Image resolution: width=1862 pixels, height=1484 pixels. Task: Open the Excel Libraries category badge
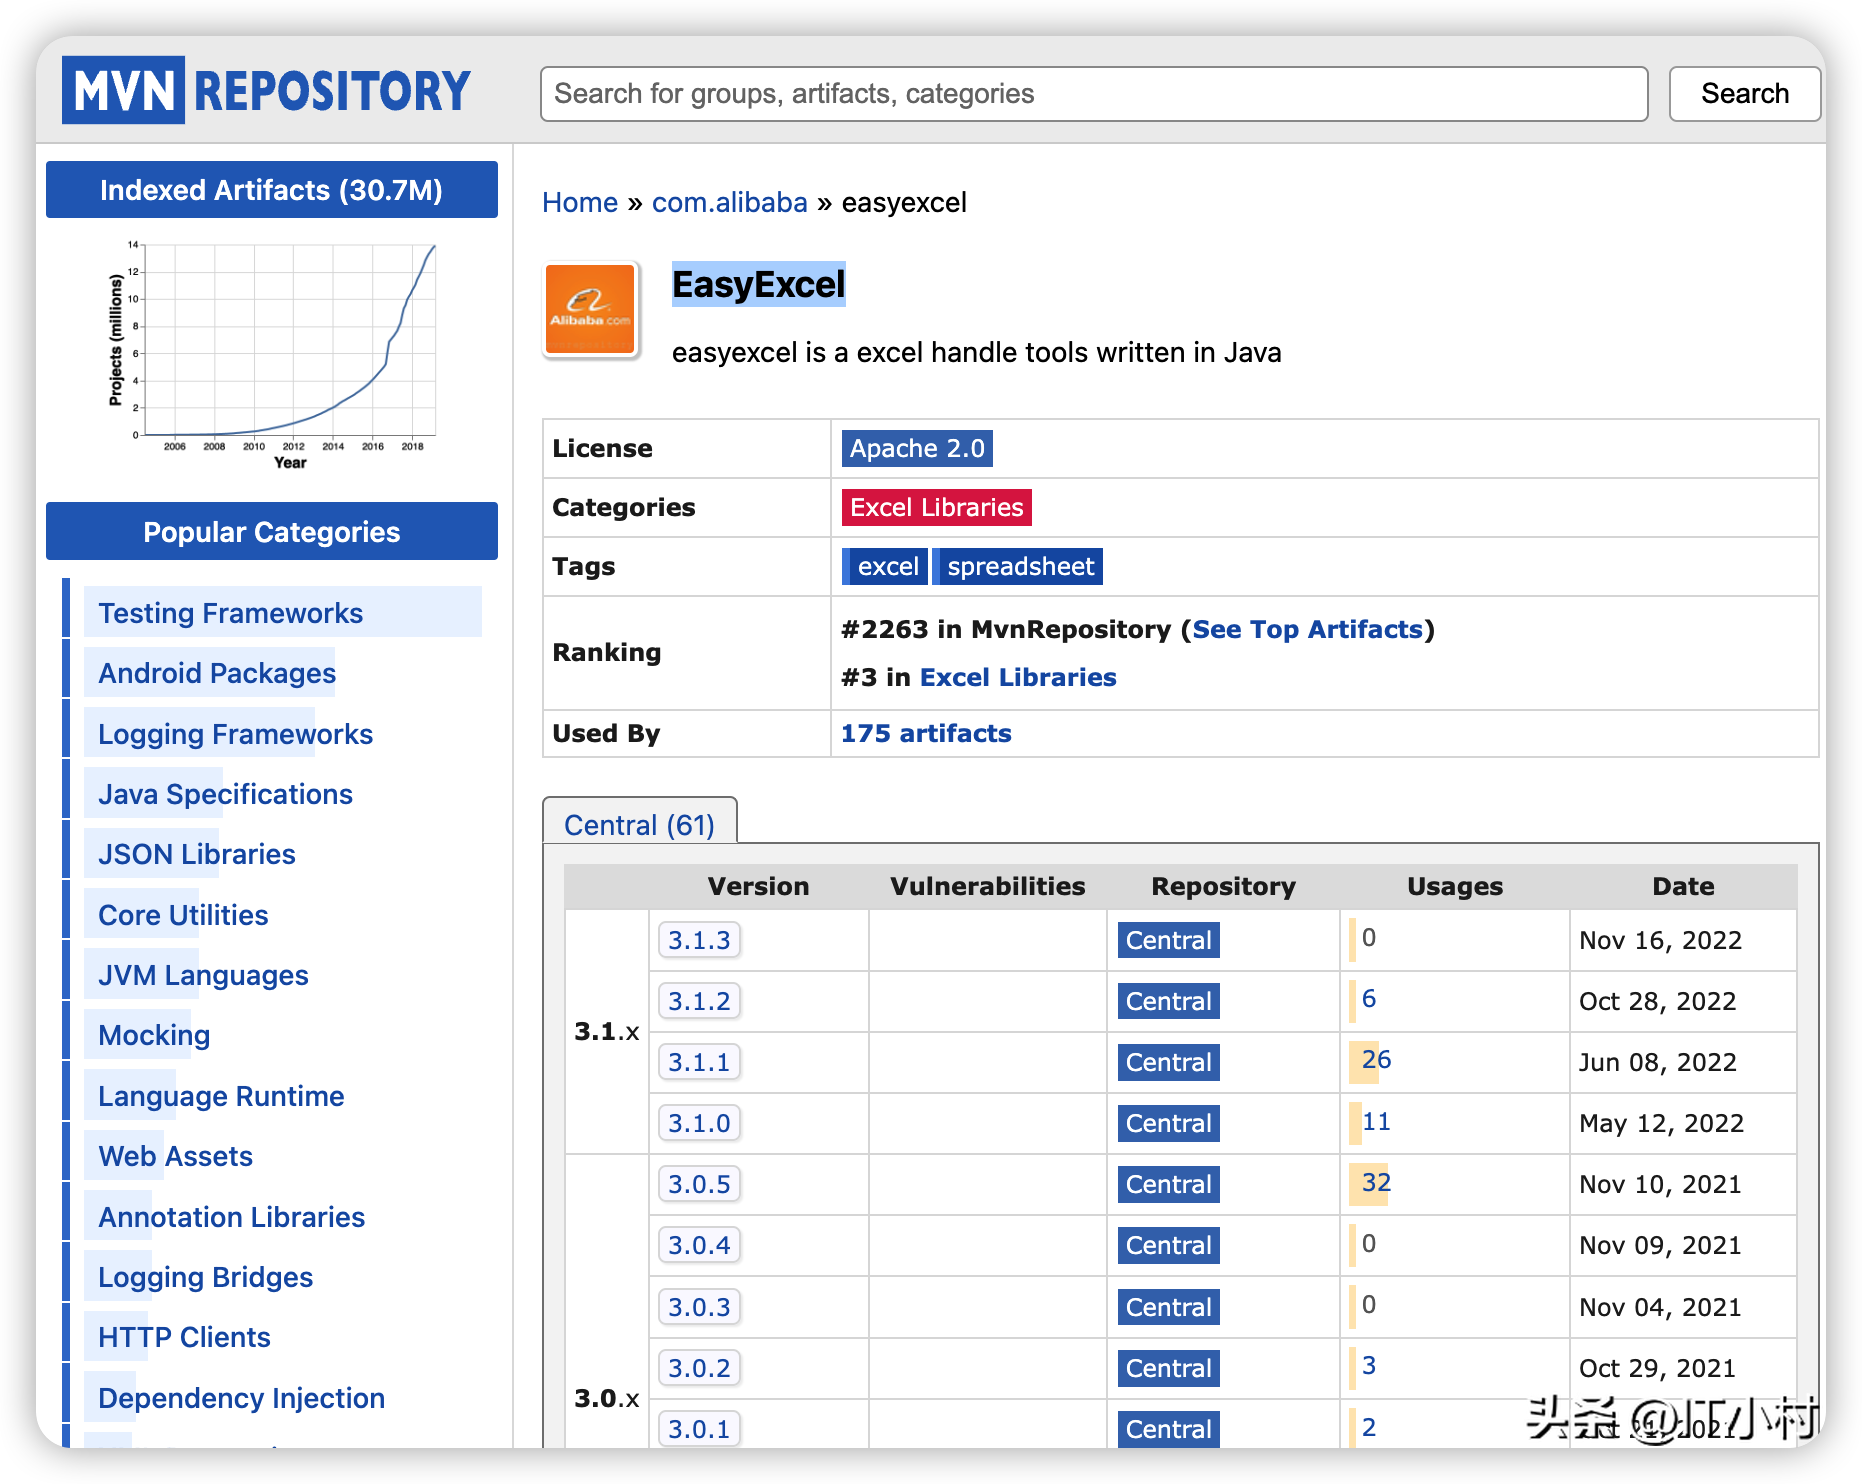coord(937,508)
